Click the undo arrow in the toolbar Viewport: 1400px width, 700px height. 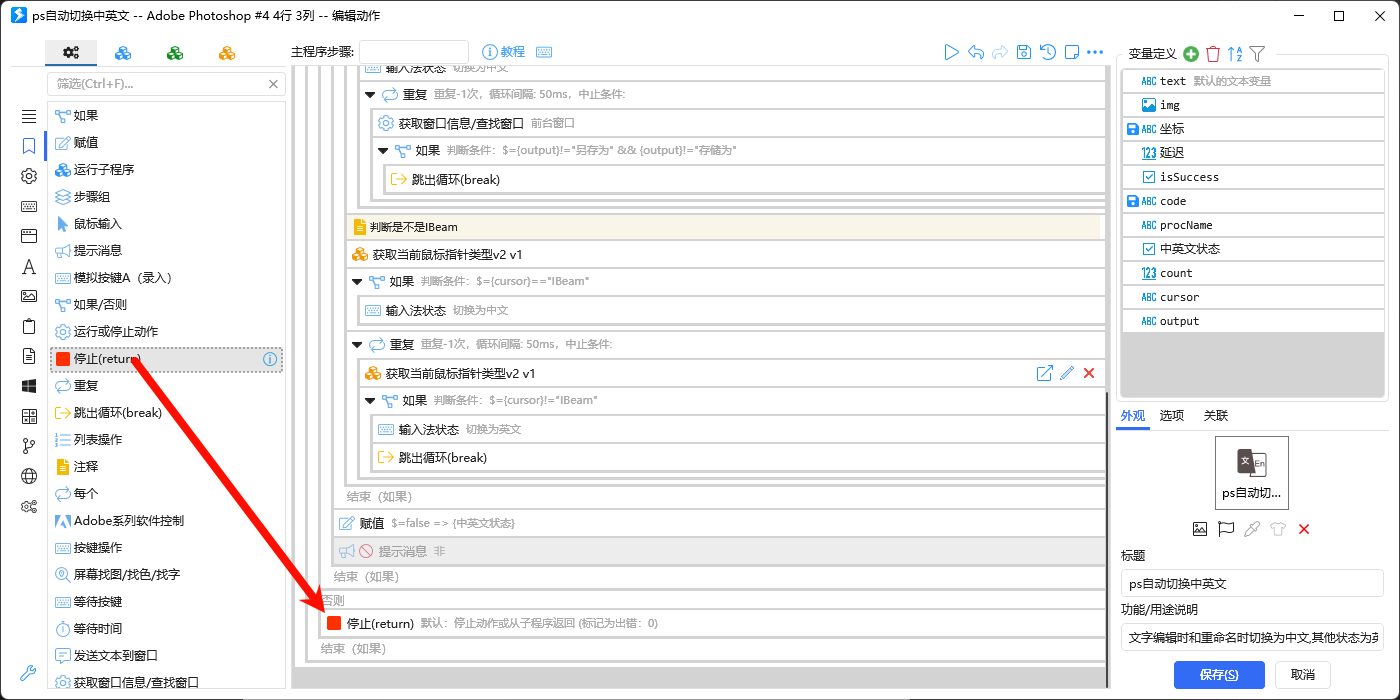click(x=976, y=52)
